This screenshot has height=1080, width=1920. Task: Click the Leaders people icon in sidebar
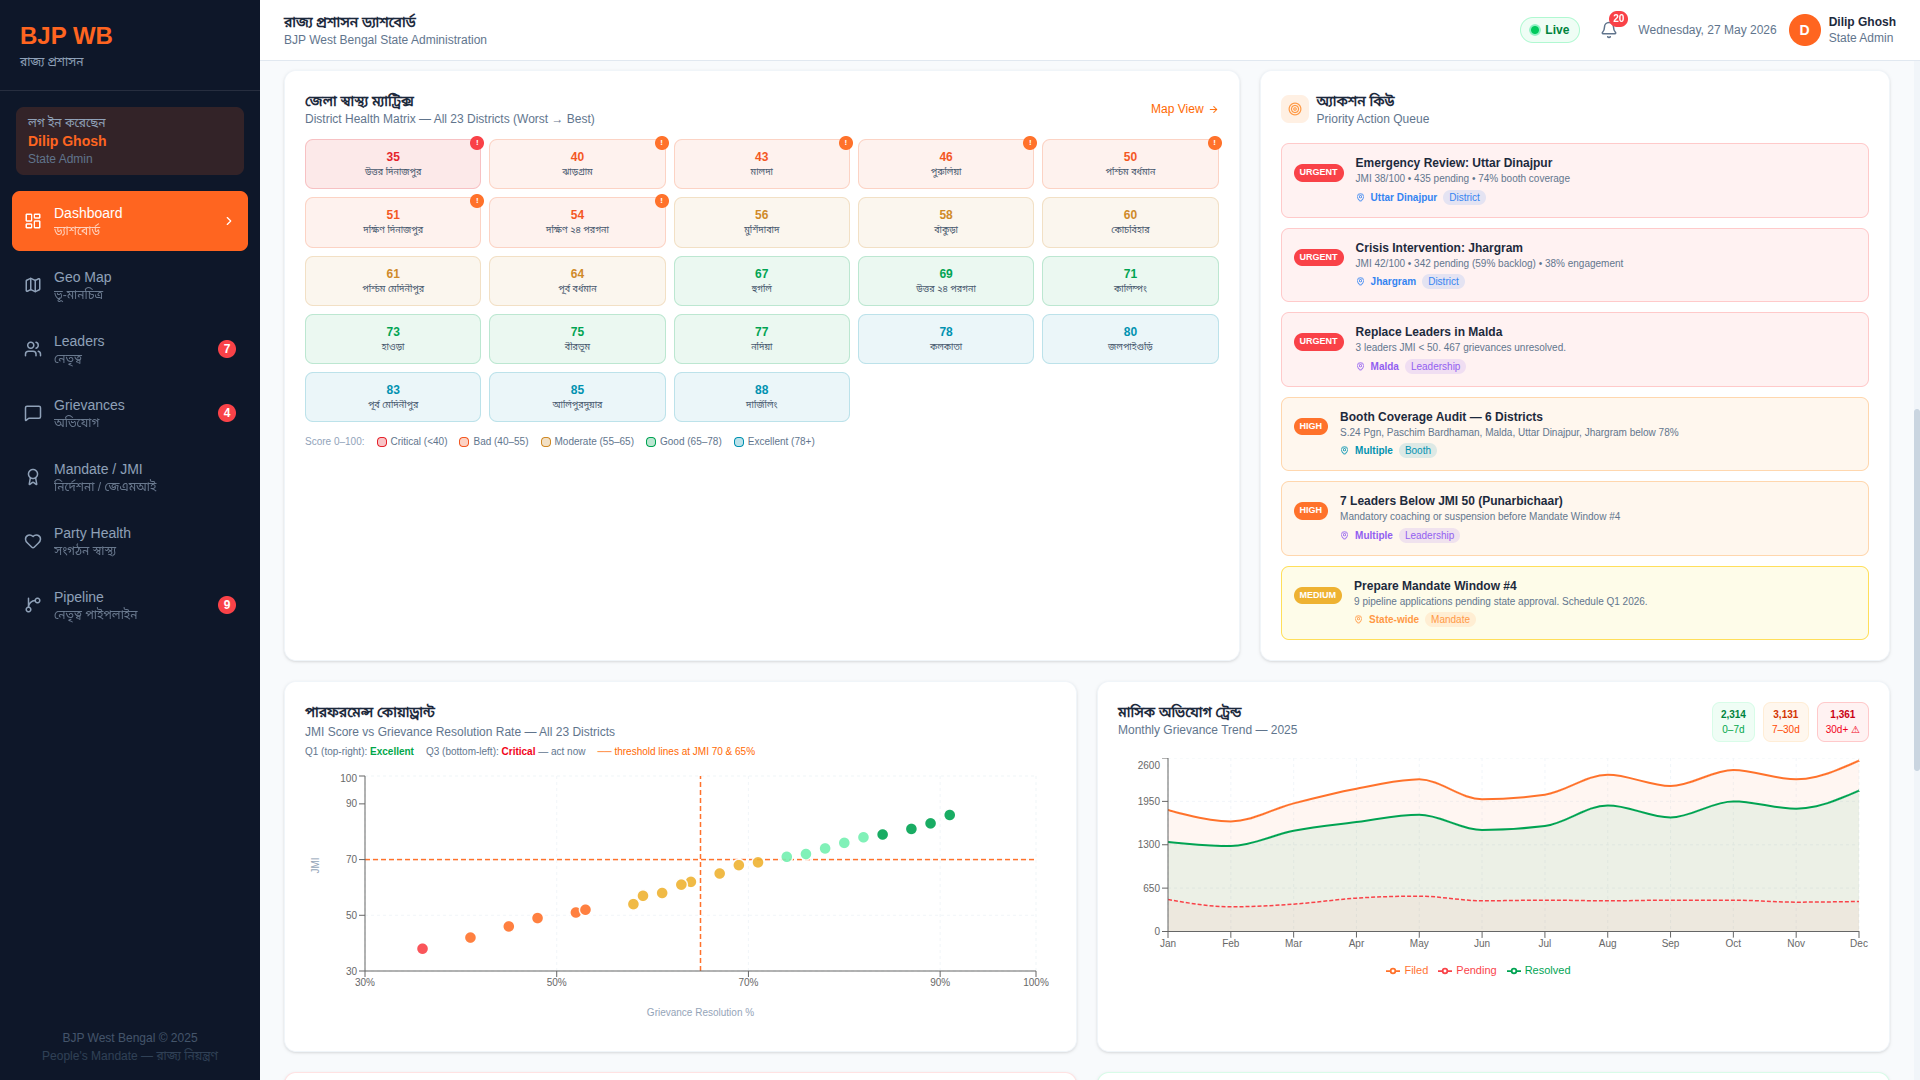click(33, 349)
